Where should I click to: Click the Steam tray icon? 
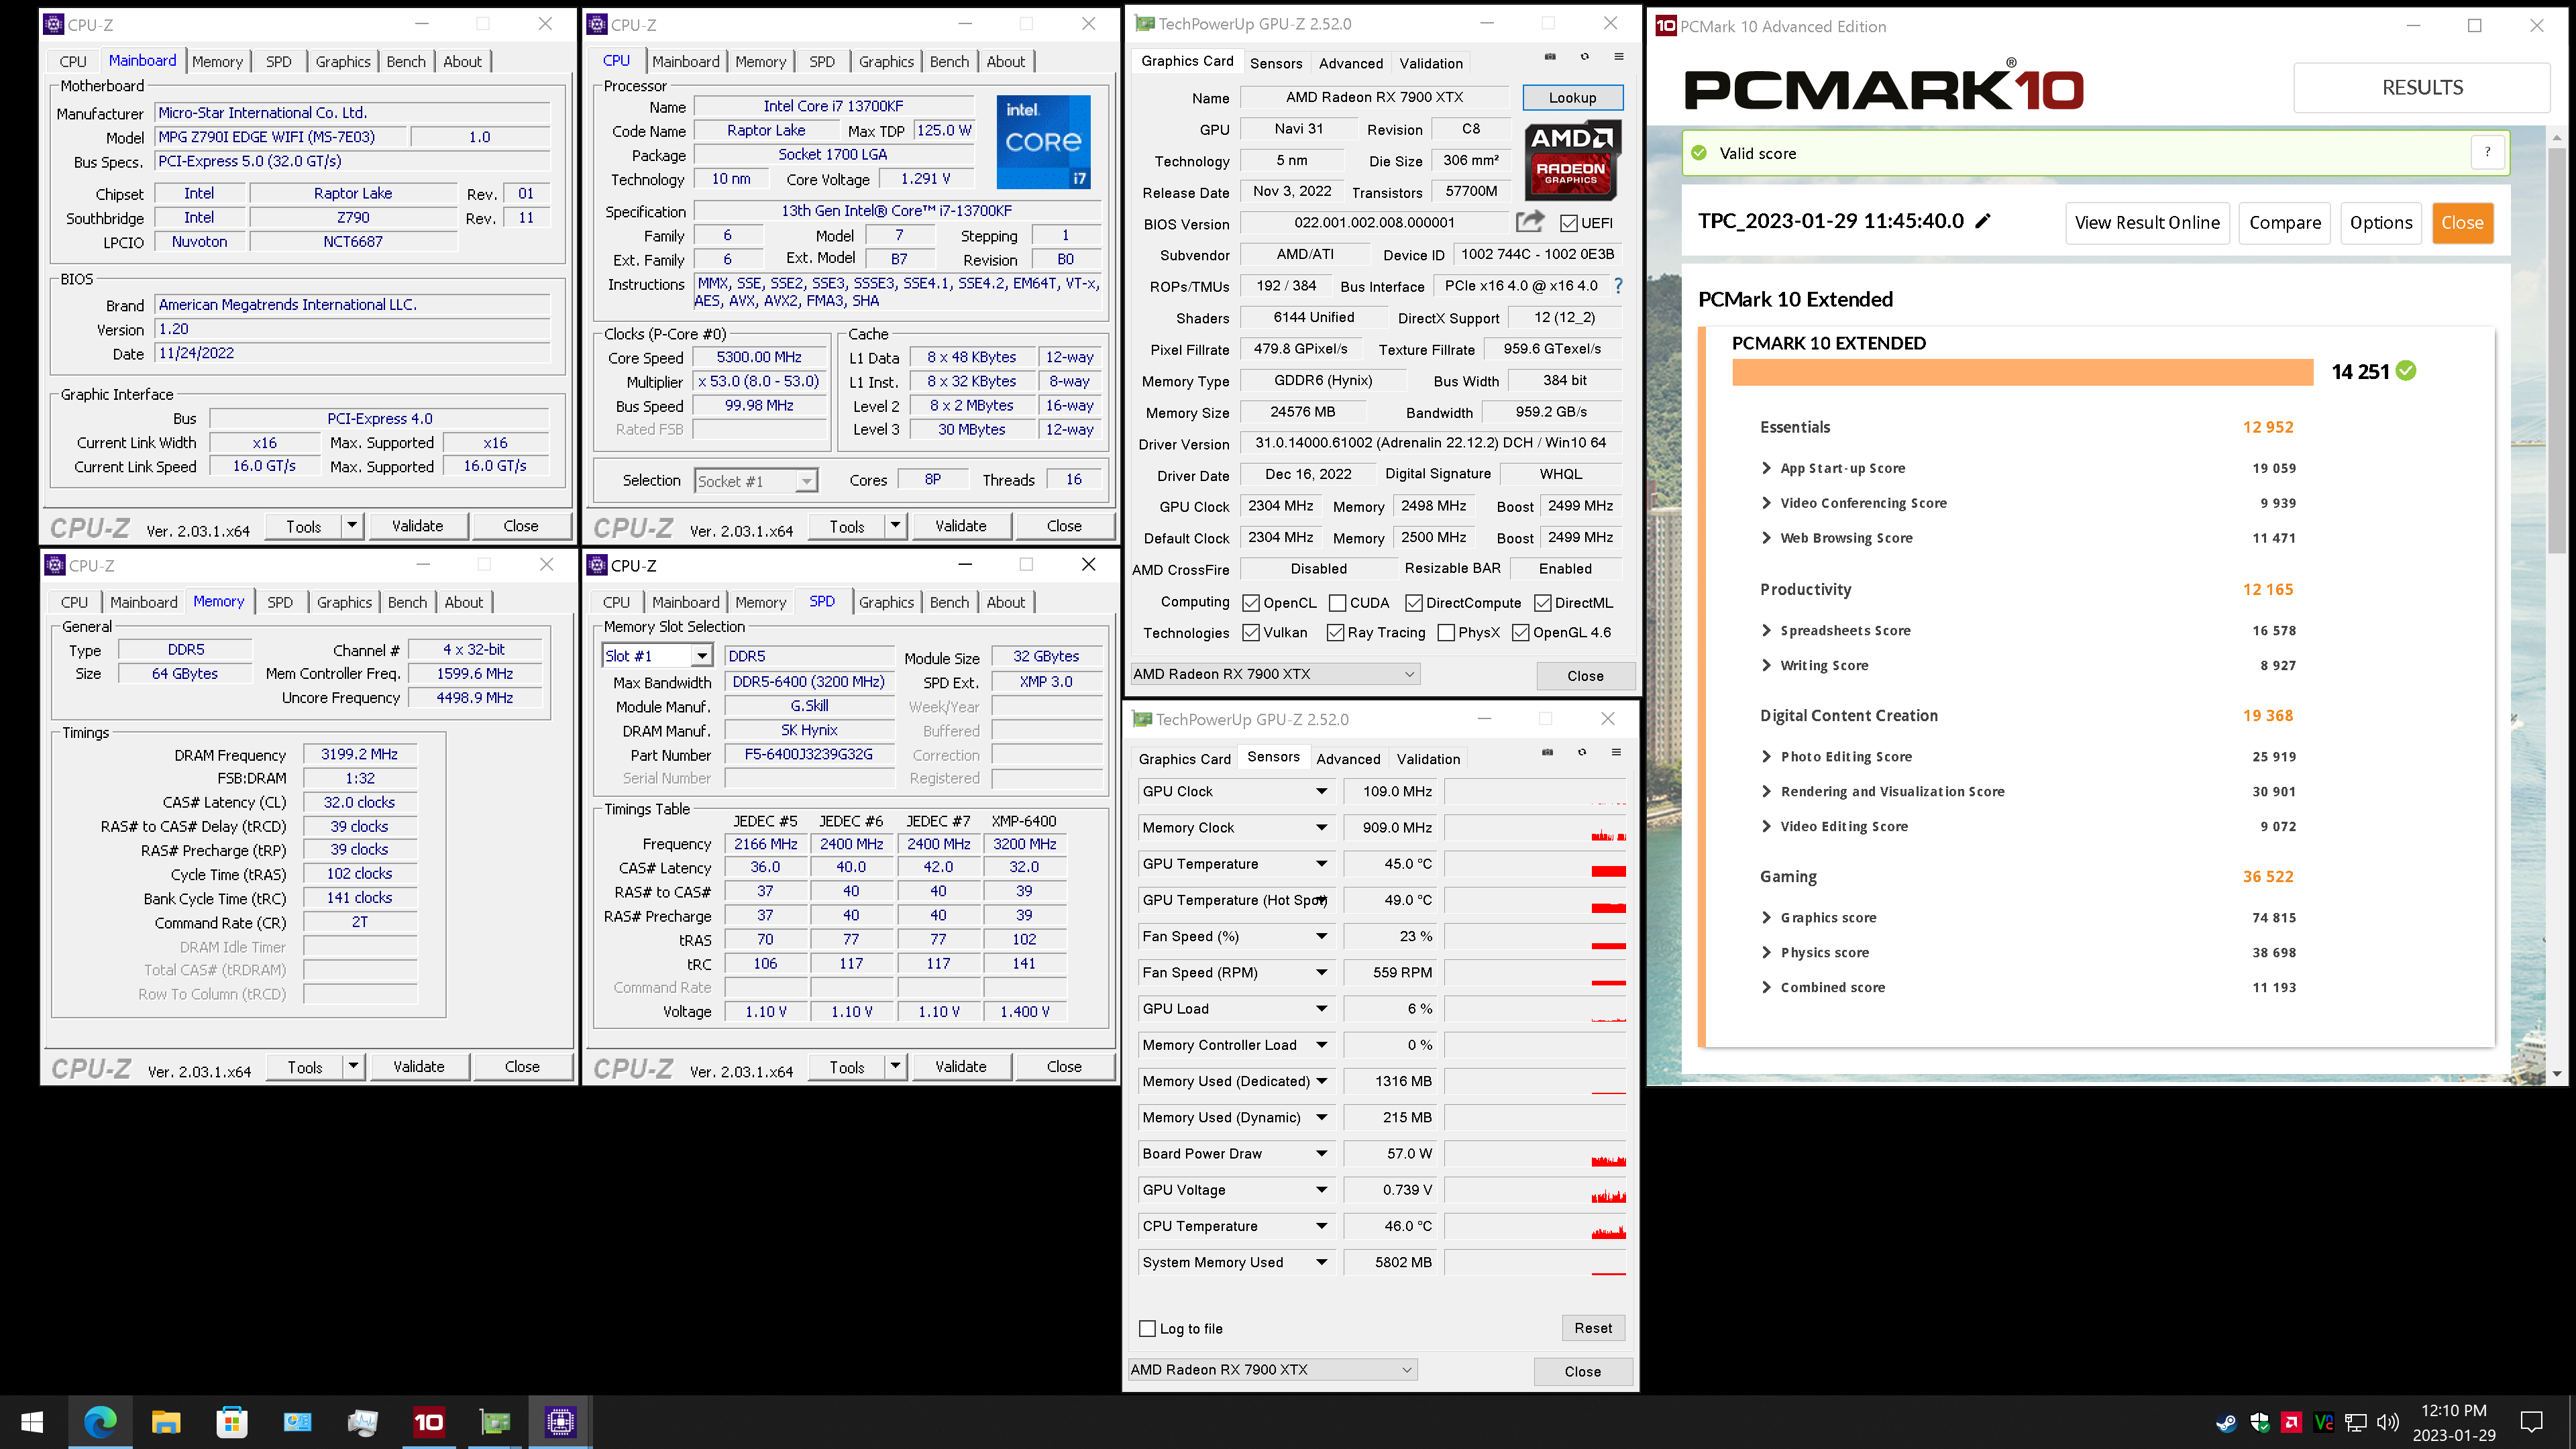[2226, 1422]
